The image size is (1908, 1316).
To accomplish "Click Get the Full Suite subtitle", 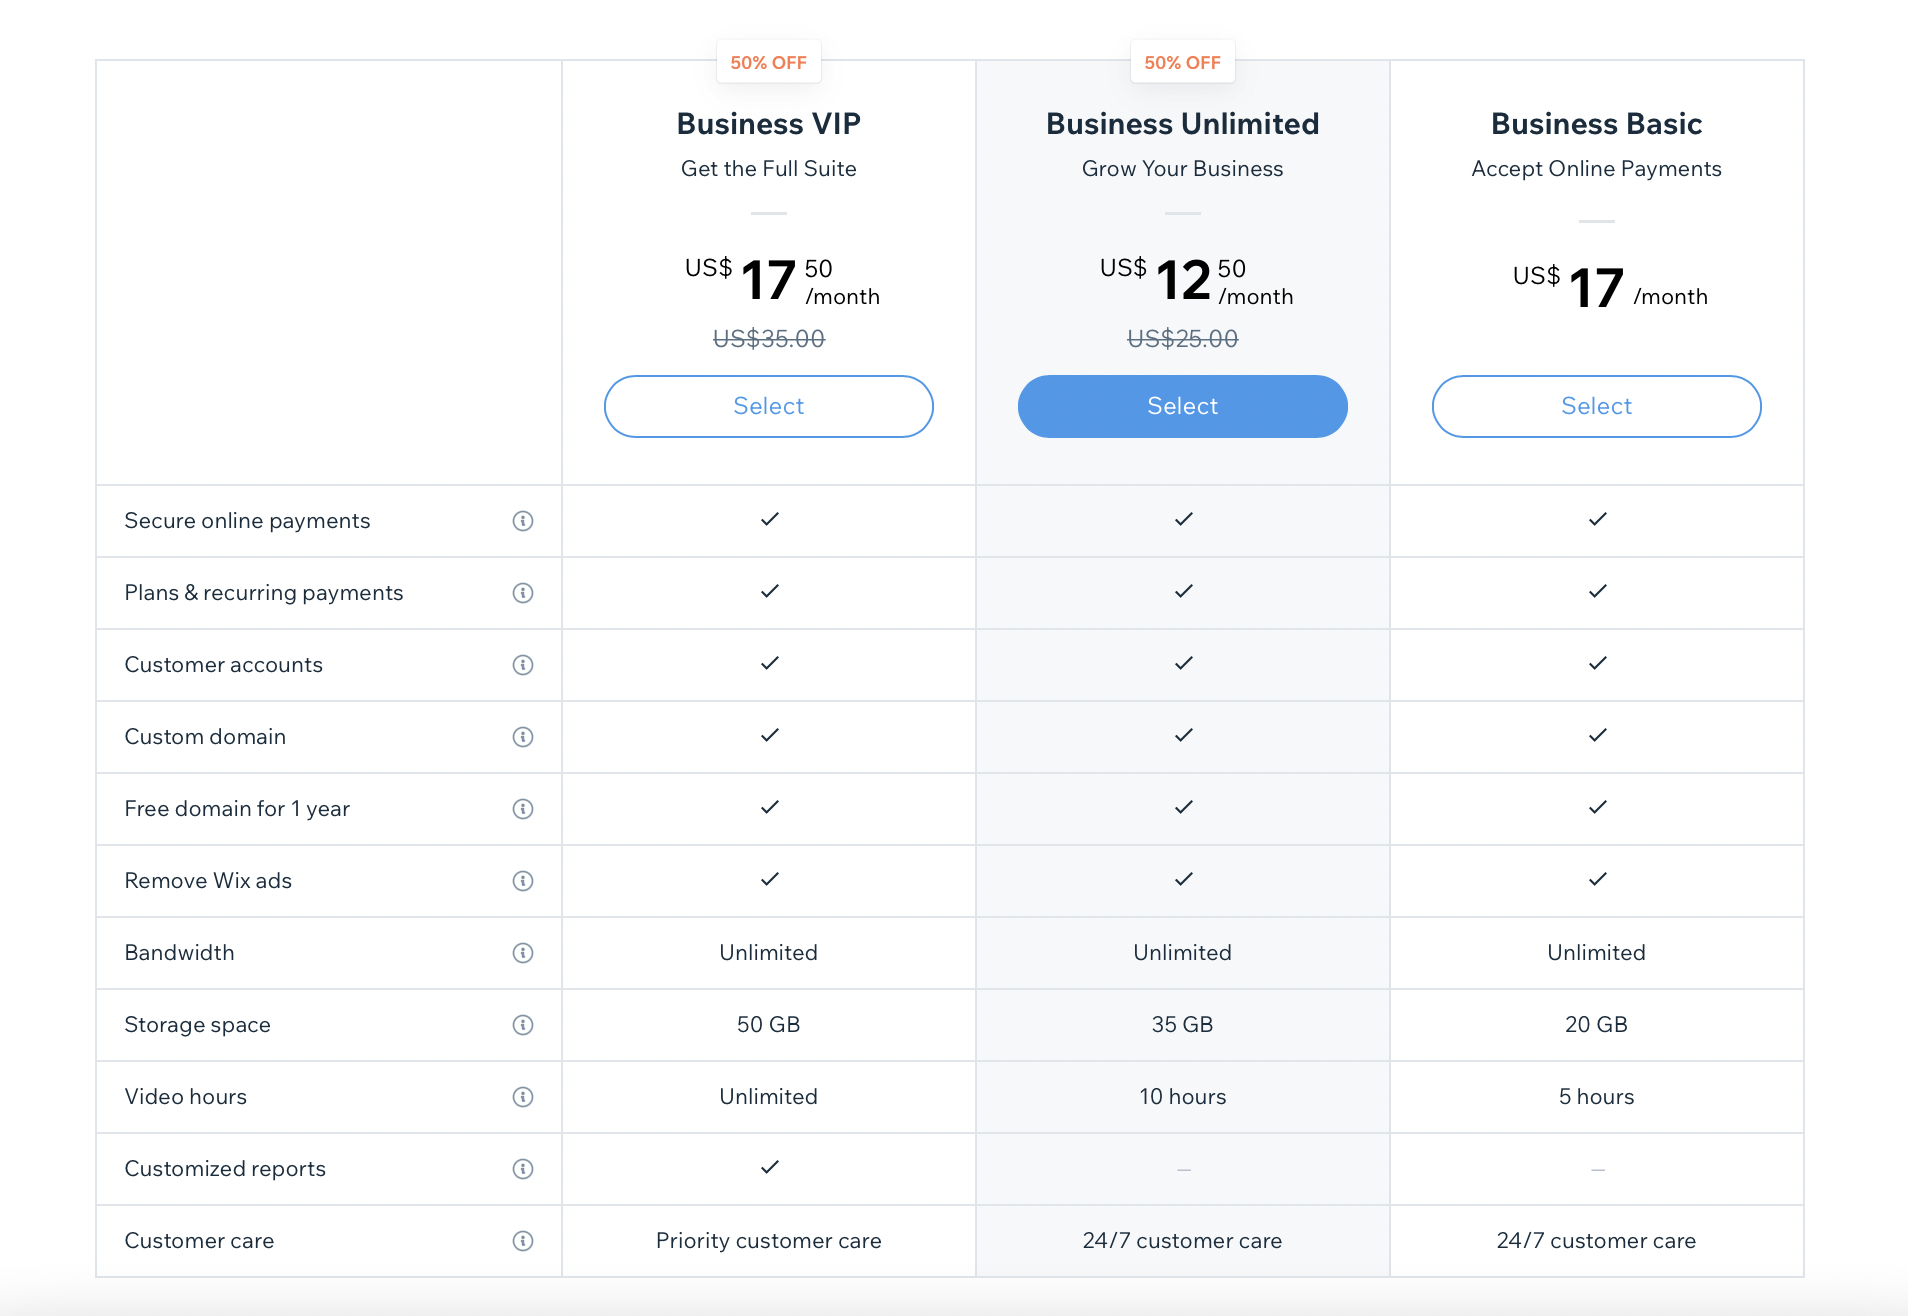I will tap(769, 169).
